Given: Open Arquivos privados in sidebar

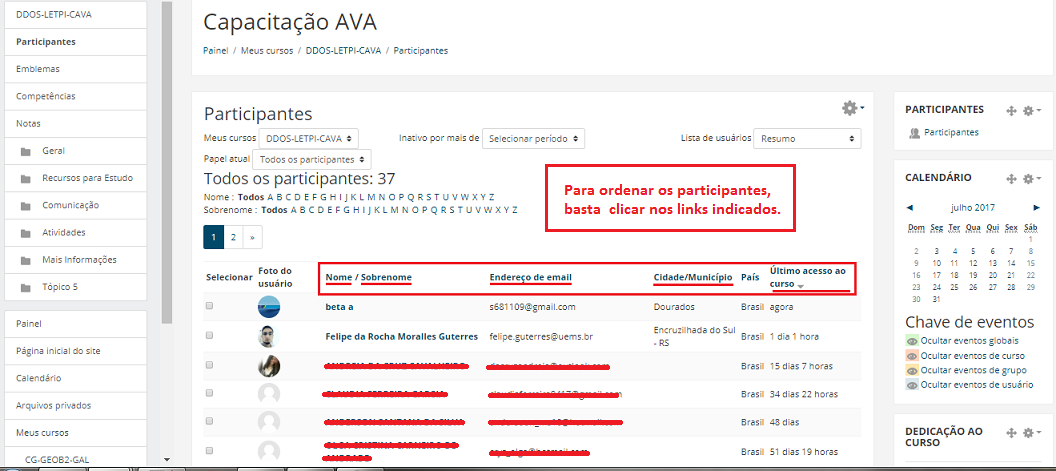Looking at the screenshot, I should 75,406.
